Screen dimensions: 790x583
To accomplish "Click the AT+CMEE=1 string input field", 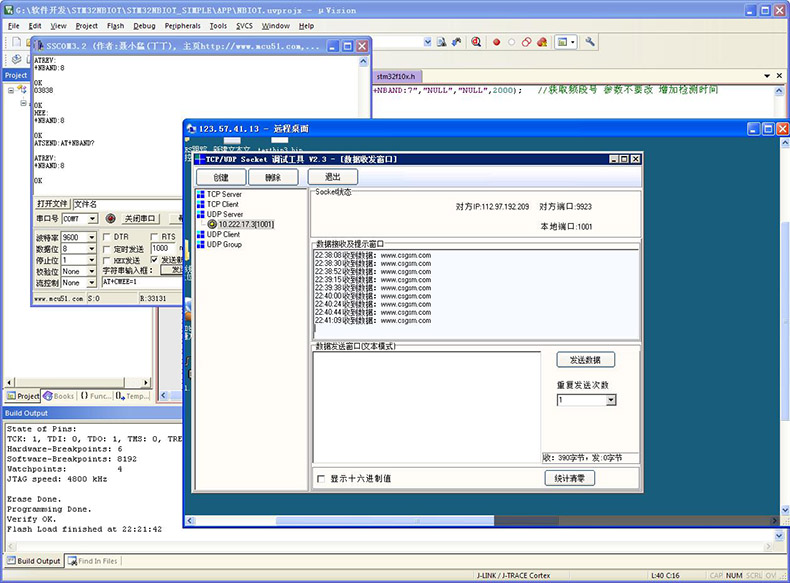I will click(x=142, y=282).
